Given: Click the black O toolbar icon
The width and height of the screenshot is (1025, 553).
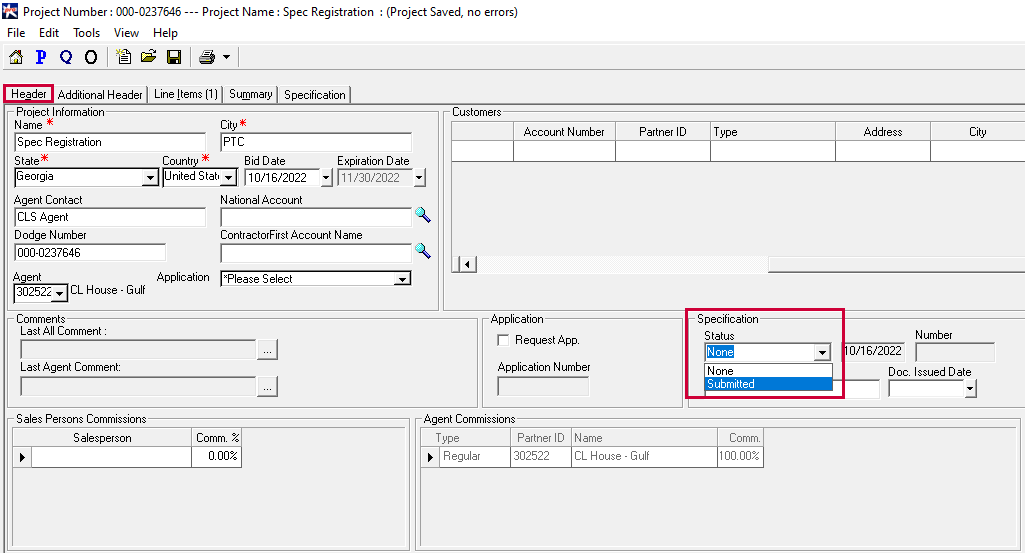Looking at the screenshot, I should (x=91, y=57).
